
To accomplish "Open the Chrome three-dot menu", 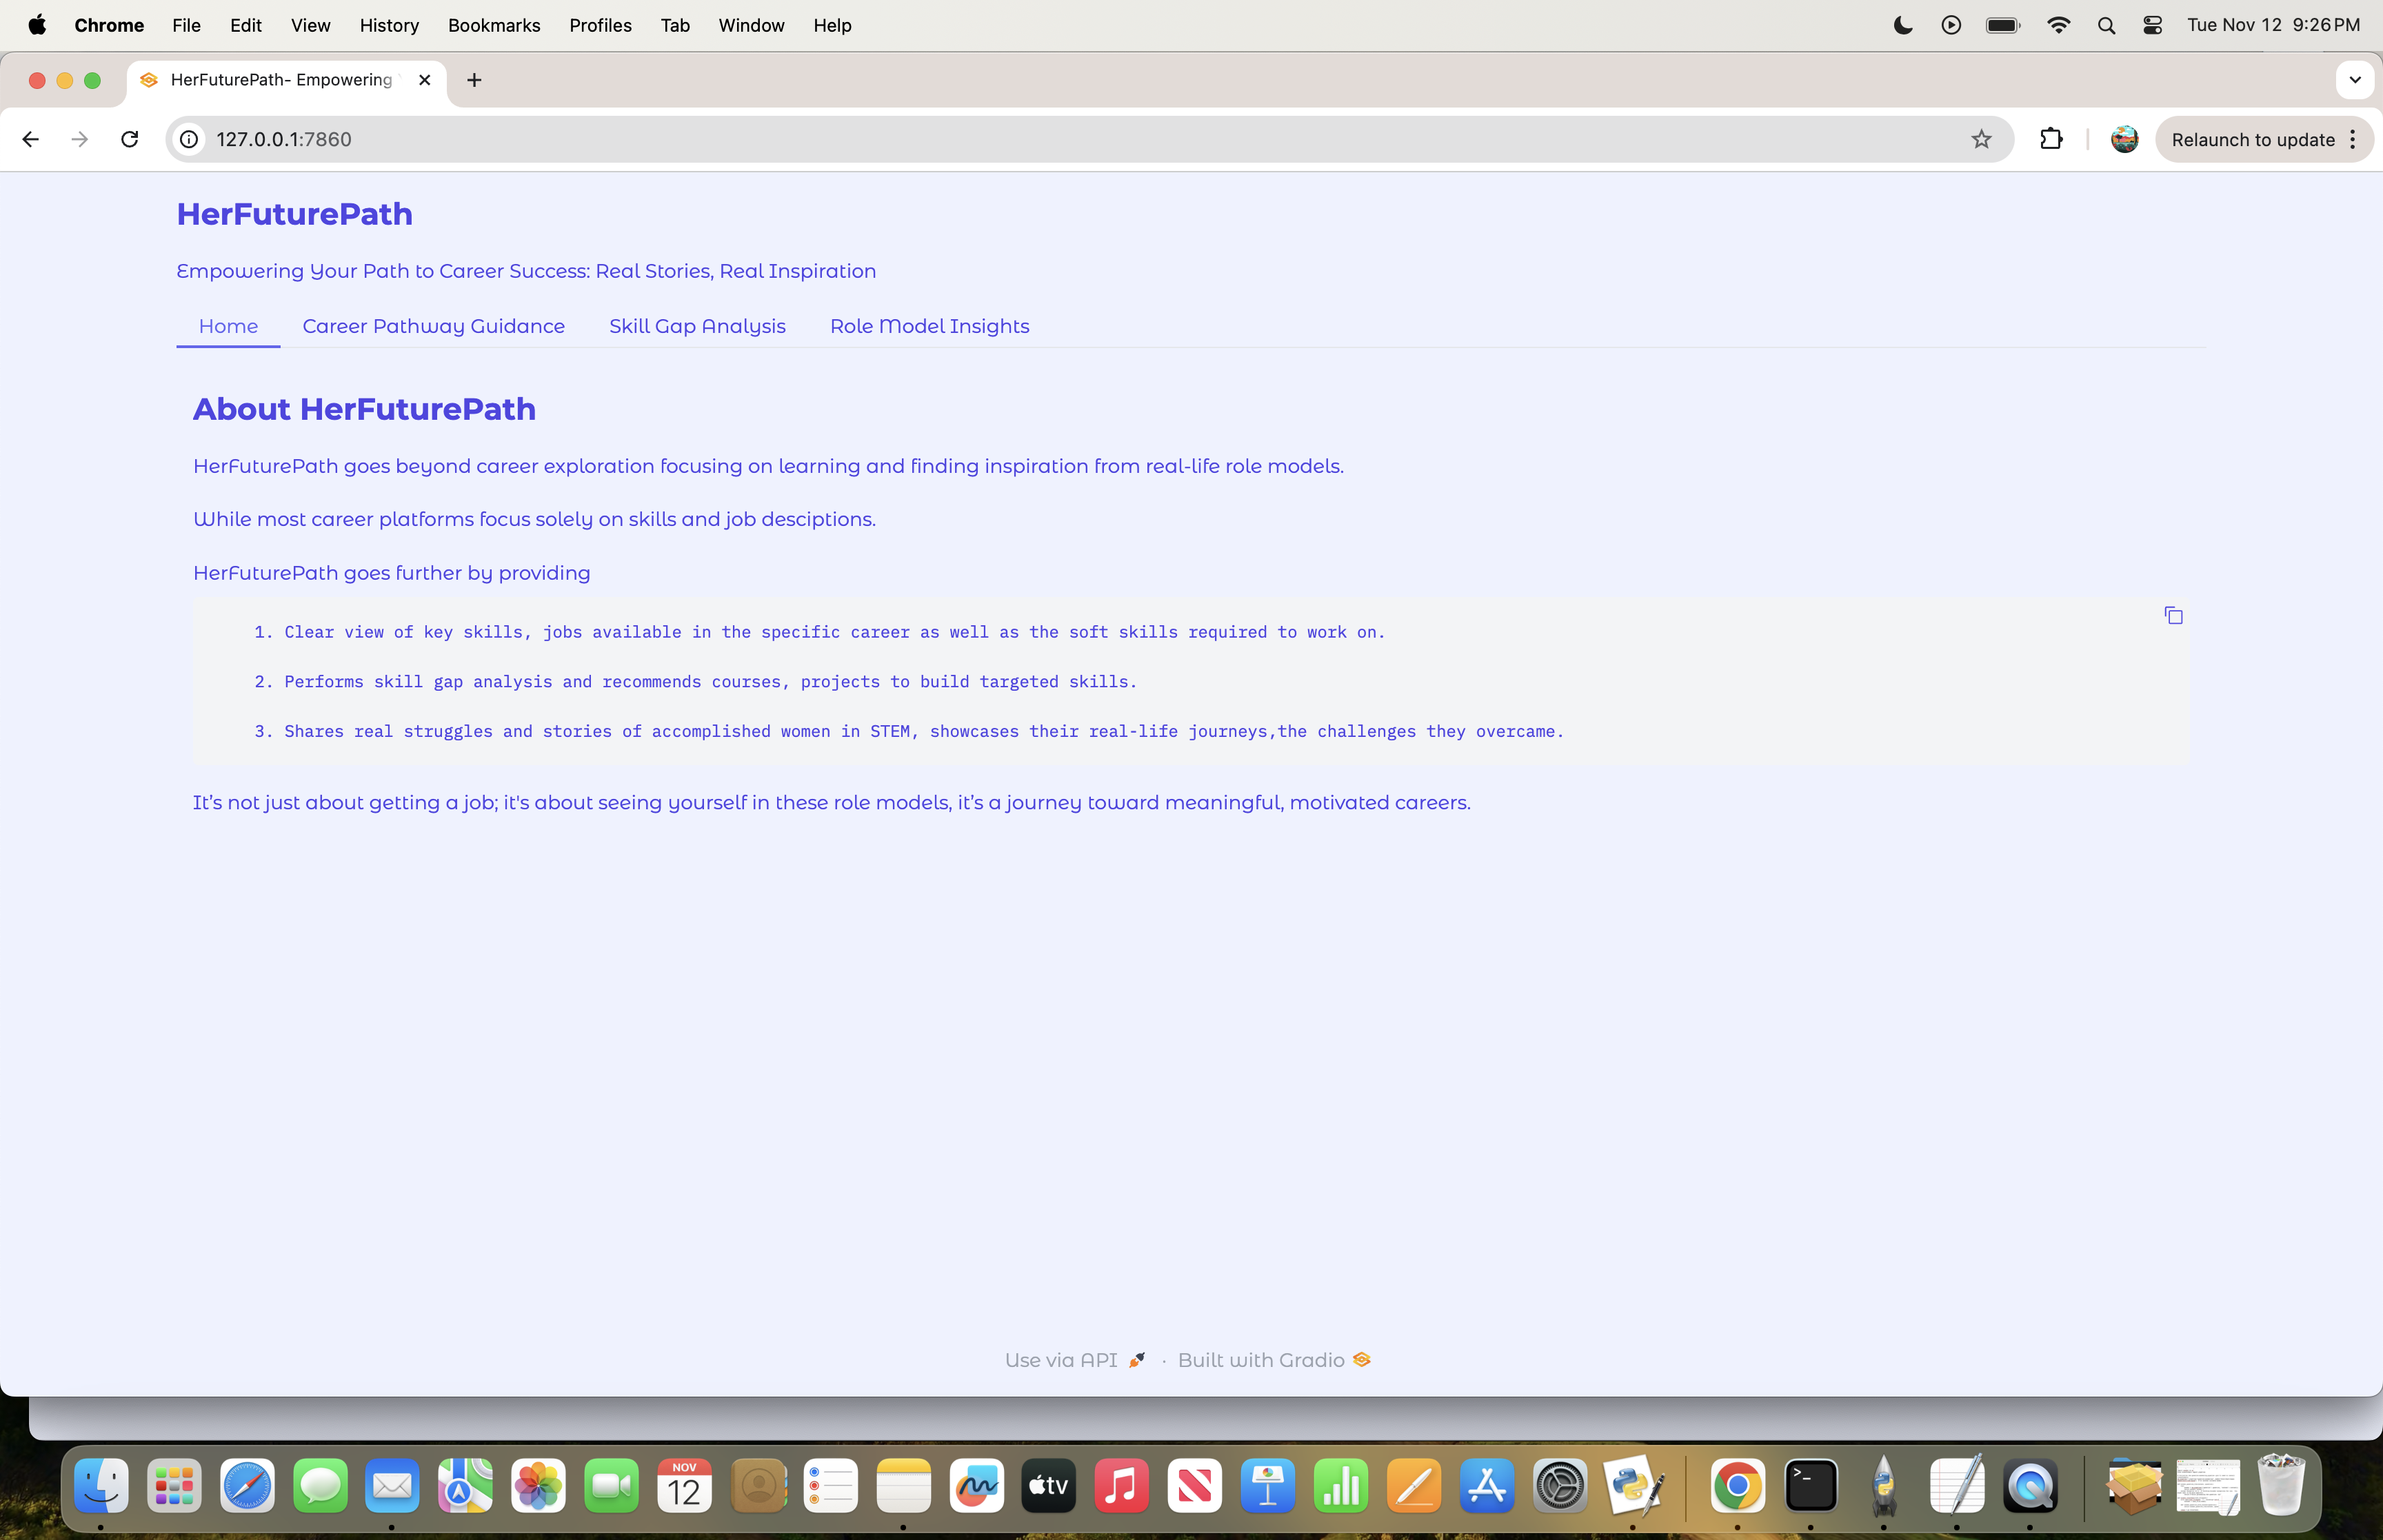I will pos(2353,139).
